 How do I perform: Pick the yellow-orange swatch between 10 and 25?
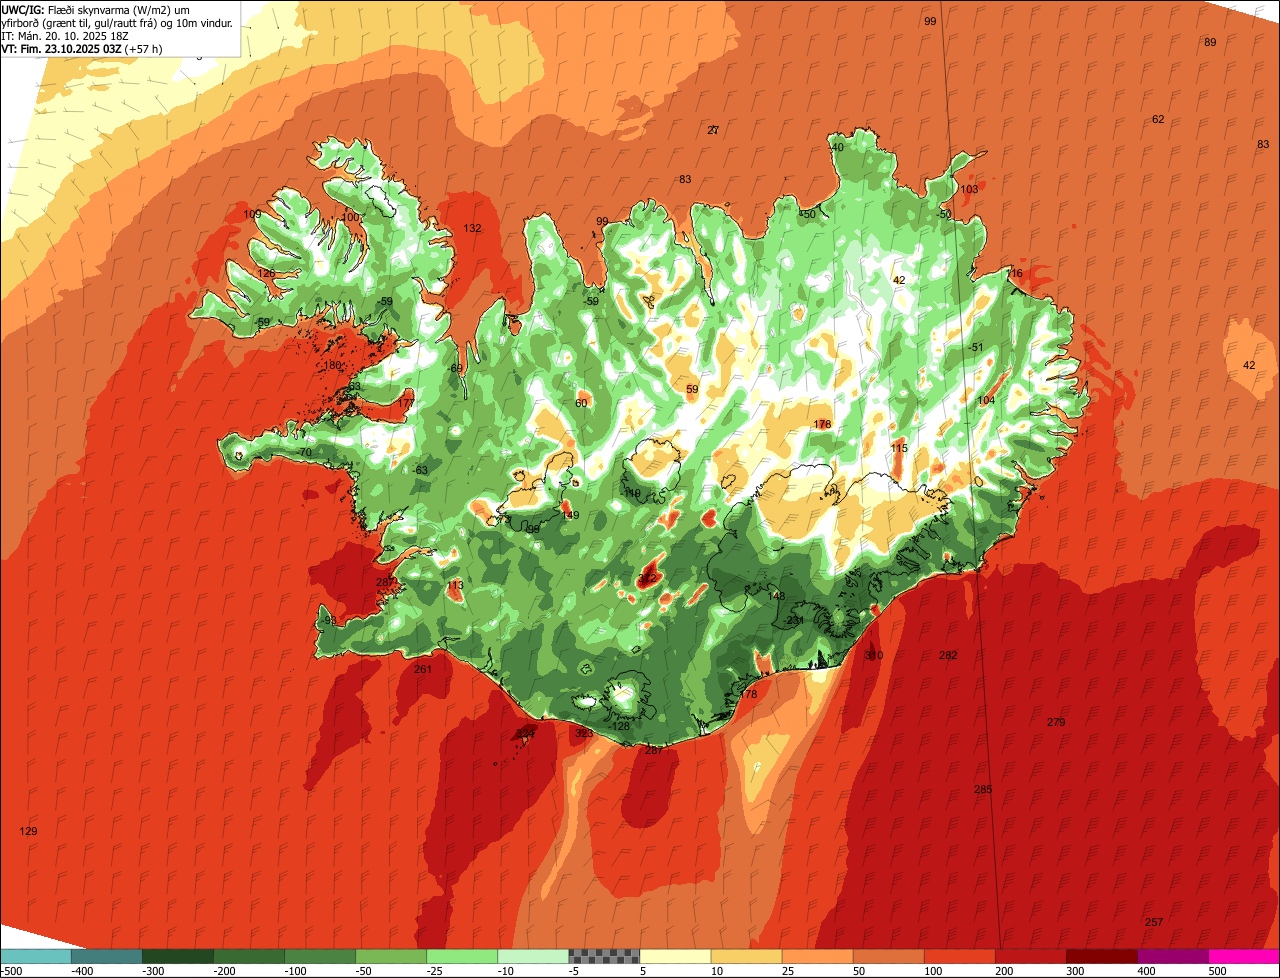tap(745, 956)
